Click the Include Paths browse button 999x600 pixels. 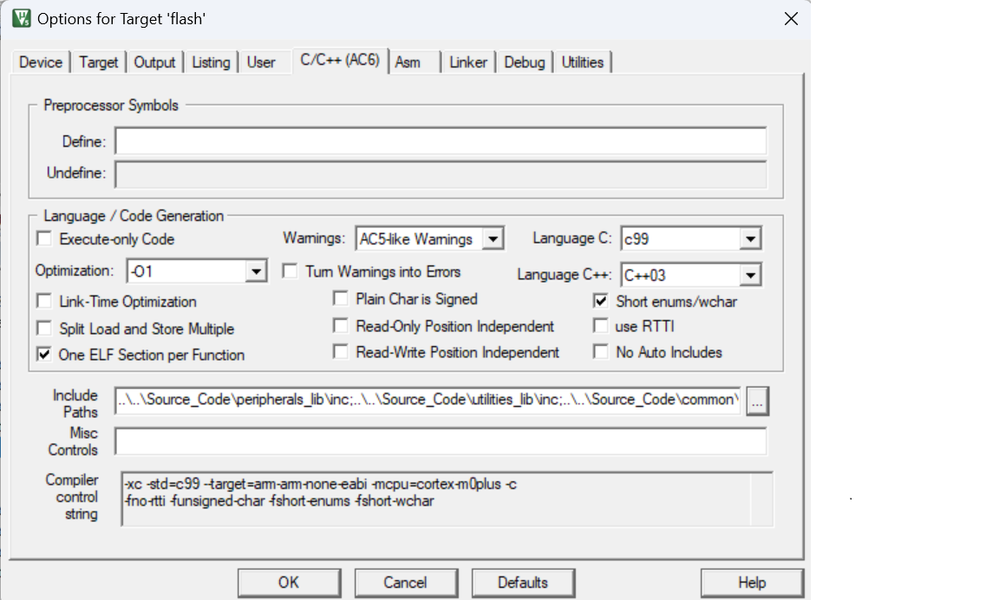pos(757,401)
